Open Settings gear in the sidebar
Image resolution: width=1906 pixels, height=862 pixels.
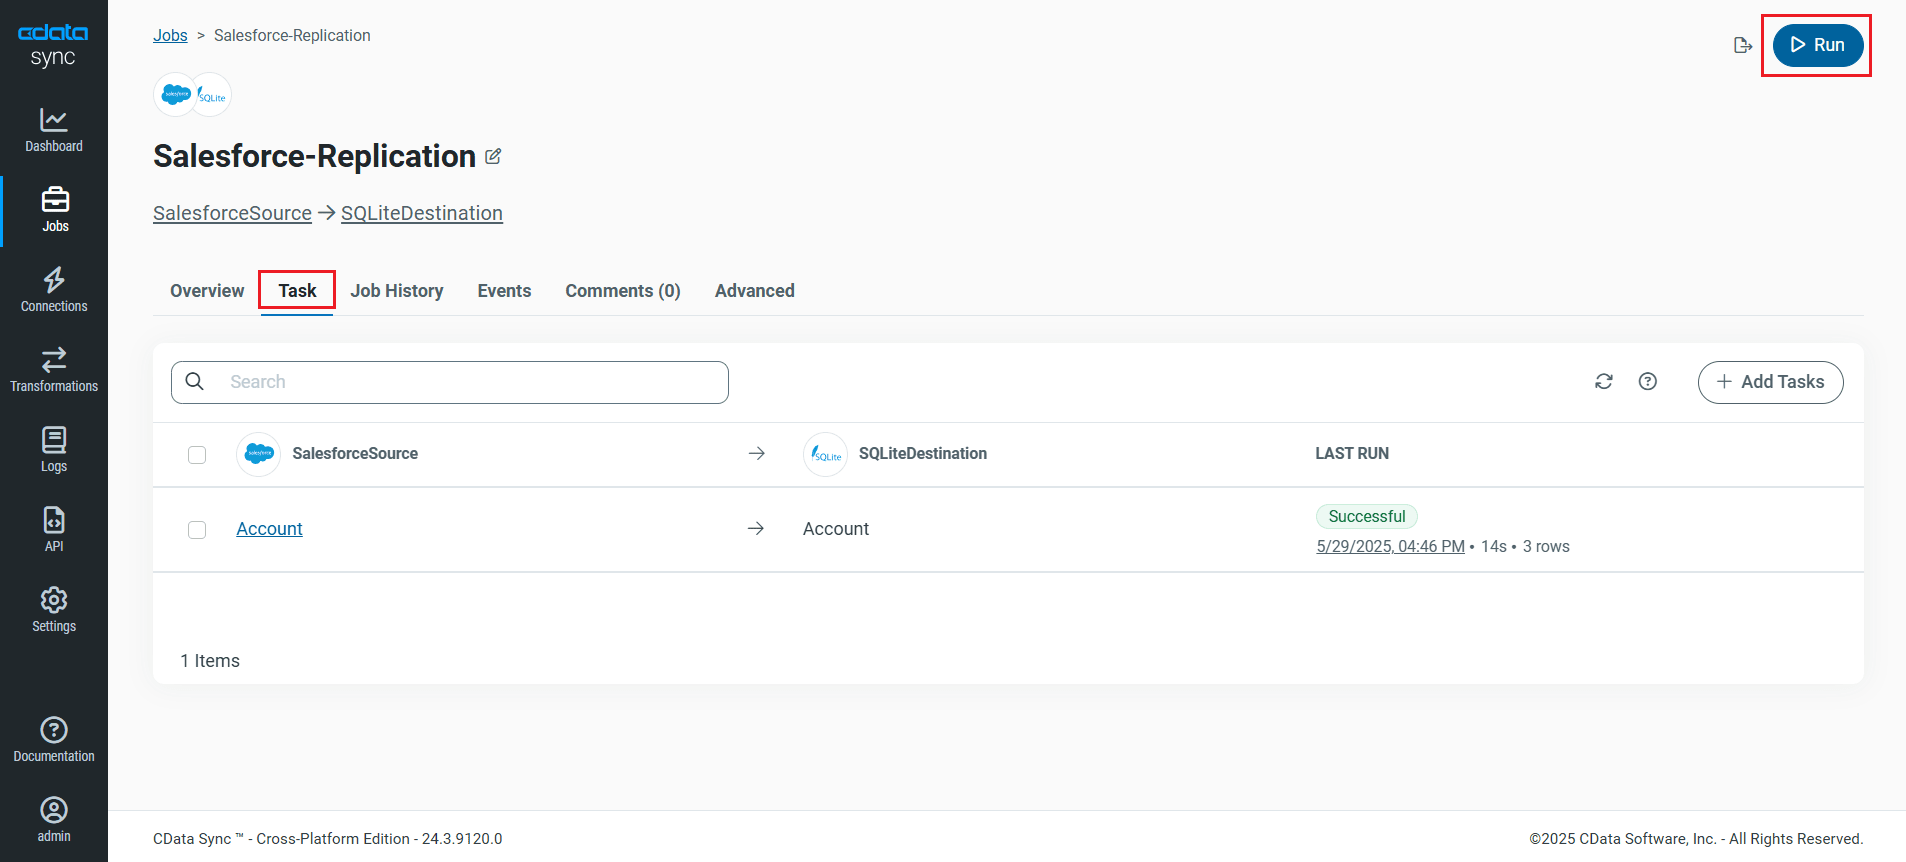[x=54, y=610]
